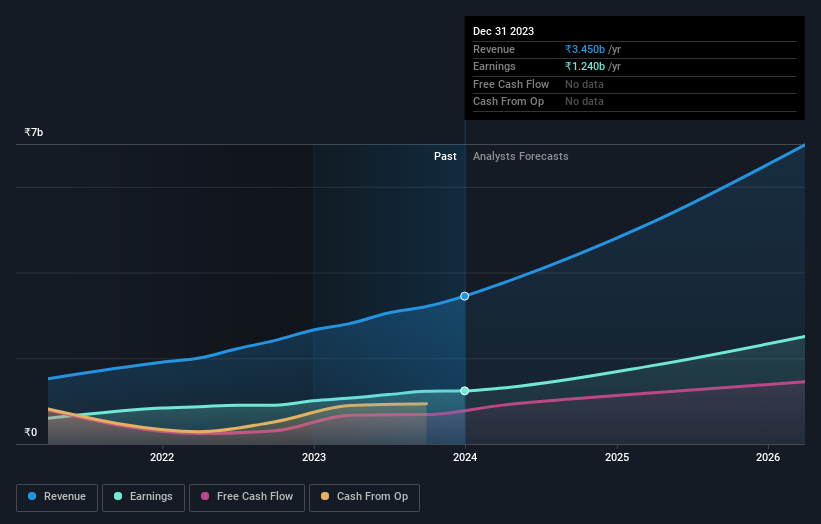Click the Cash From Op row label in tooltip
Screen dimensions: 821x524
tap(508, 102)
